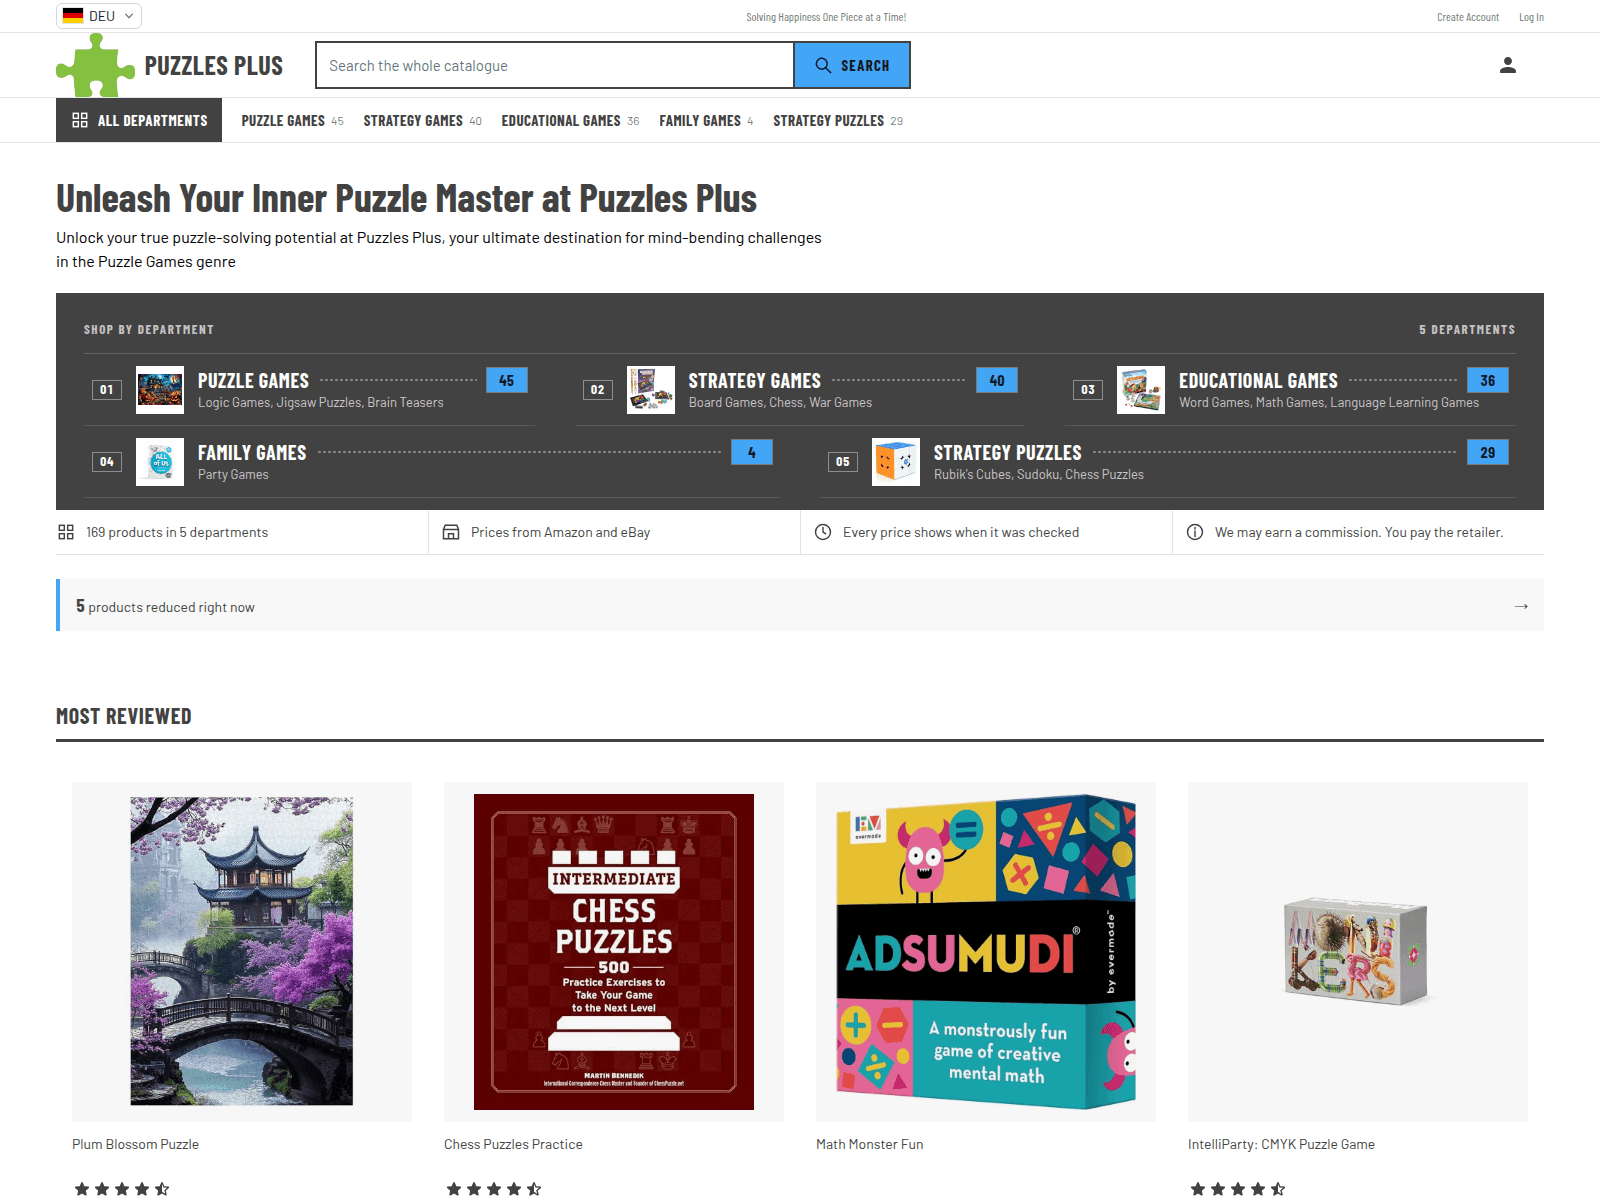The width and height of the screenshot is (1600, 1200).
Task: Click the info icon beside commission notice
Action: pyautogui.click(x=1195, y=532)
